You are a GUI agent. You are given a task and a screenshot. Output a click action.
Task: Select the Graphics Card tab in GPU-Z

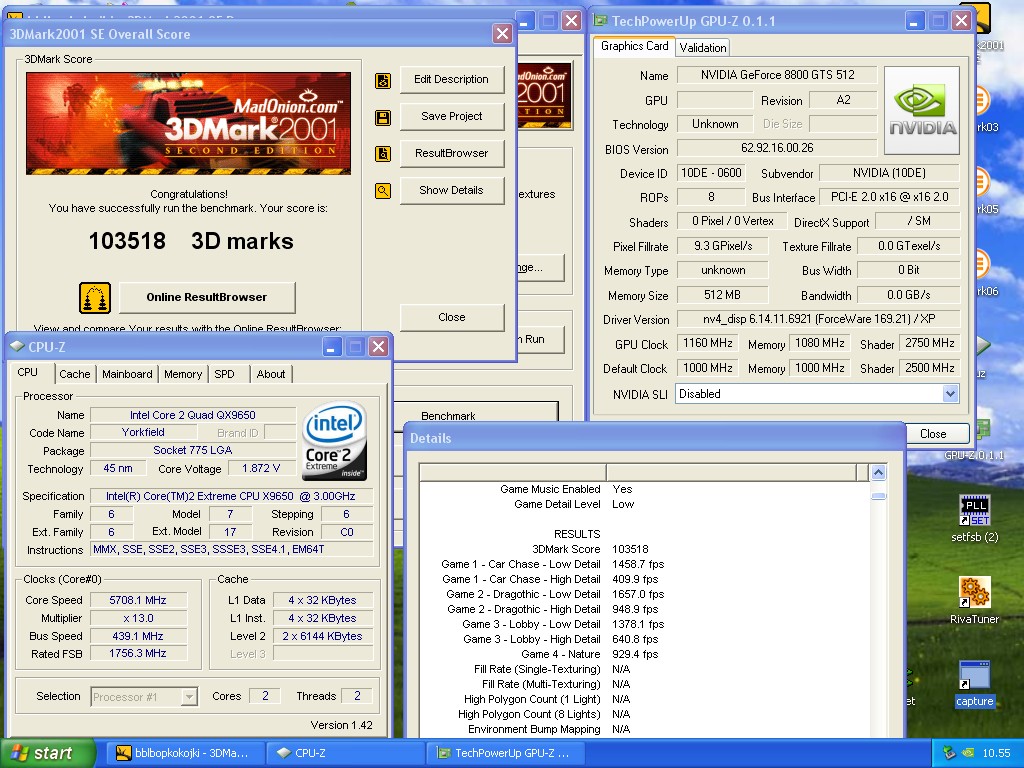(633, 46)
